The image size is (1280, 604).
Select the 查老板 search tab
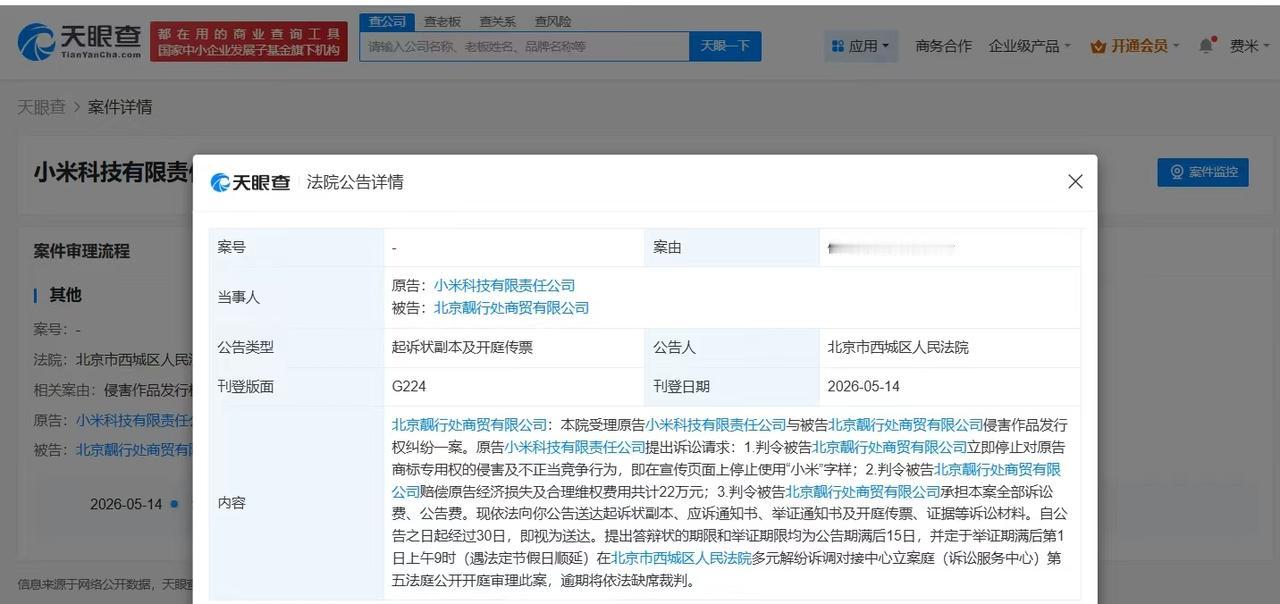pos(442,21)
